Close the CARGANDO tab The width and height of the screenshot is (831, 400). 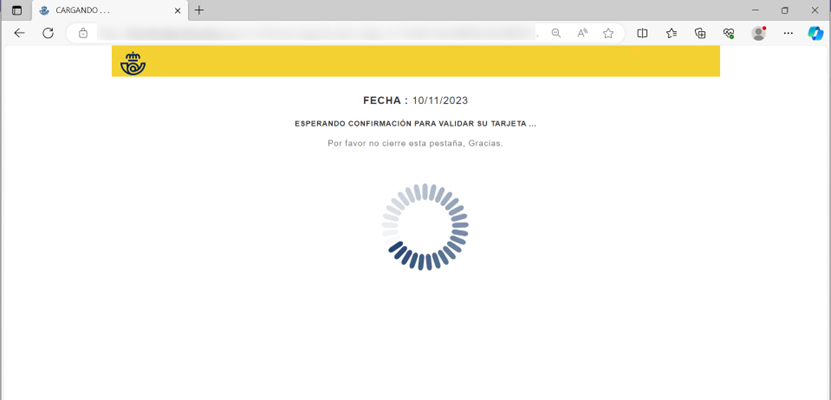[x=178, y=11]
